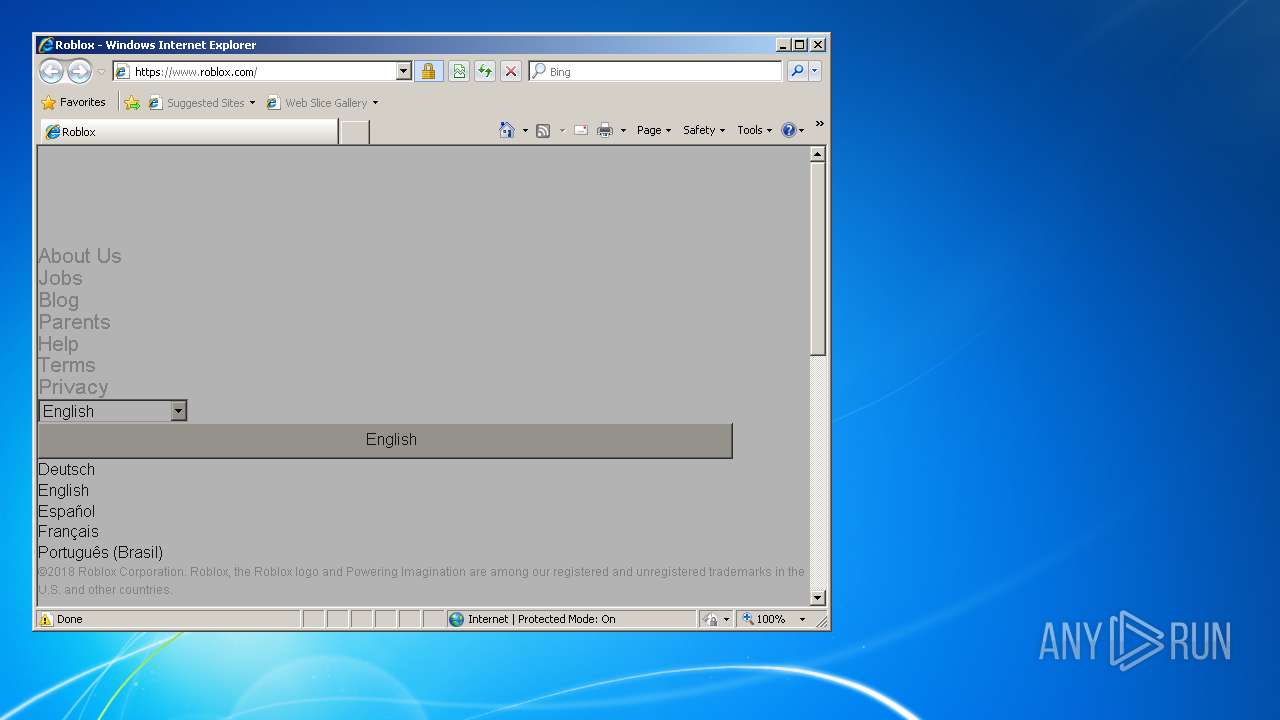Click the security lock icon

coord(428,71)
